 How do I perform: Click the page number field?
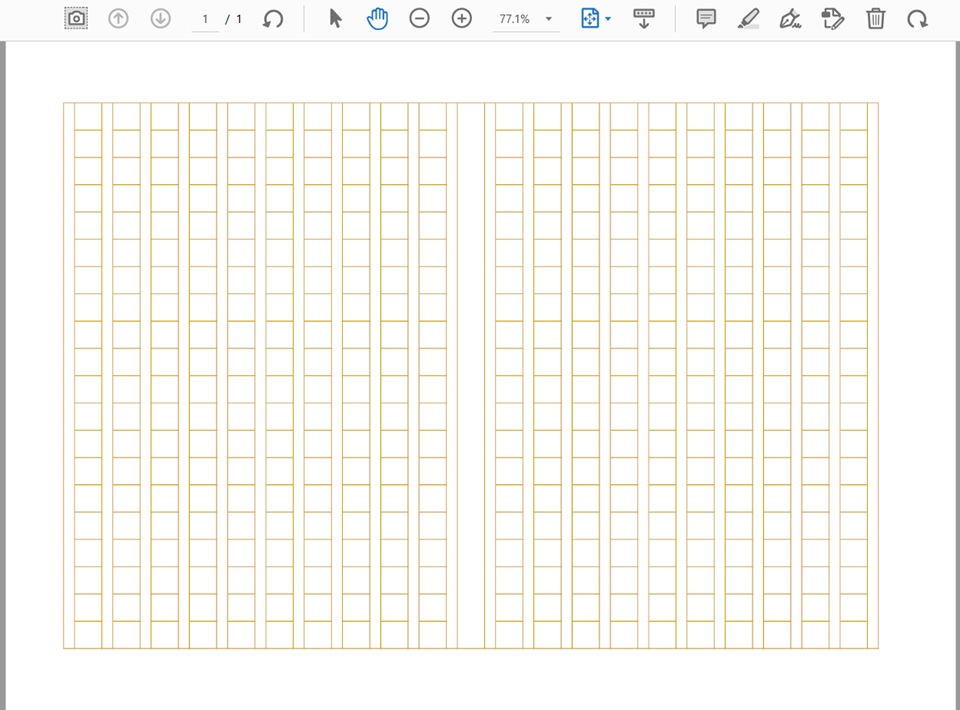[x=205, y=19]
